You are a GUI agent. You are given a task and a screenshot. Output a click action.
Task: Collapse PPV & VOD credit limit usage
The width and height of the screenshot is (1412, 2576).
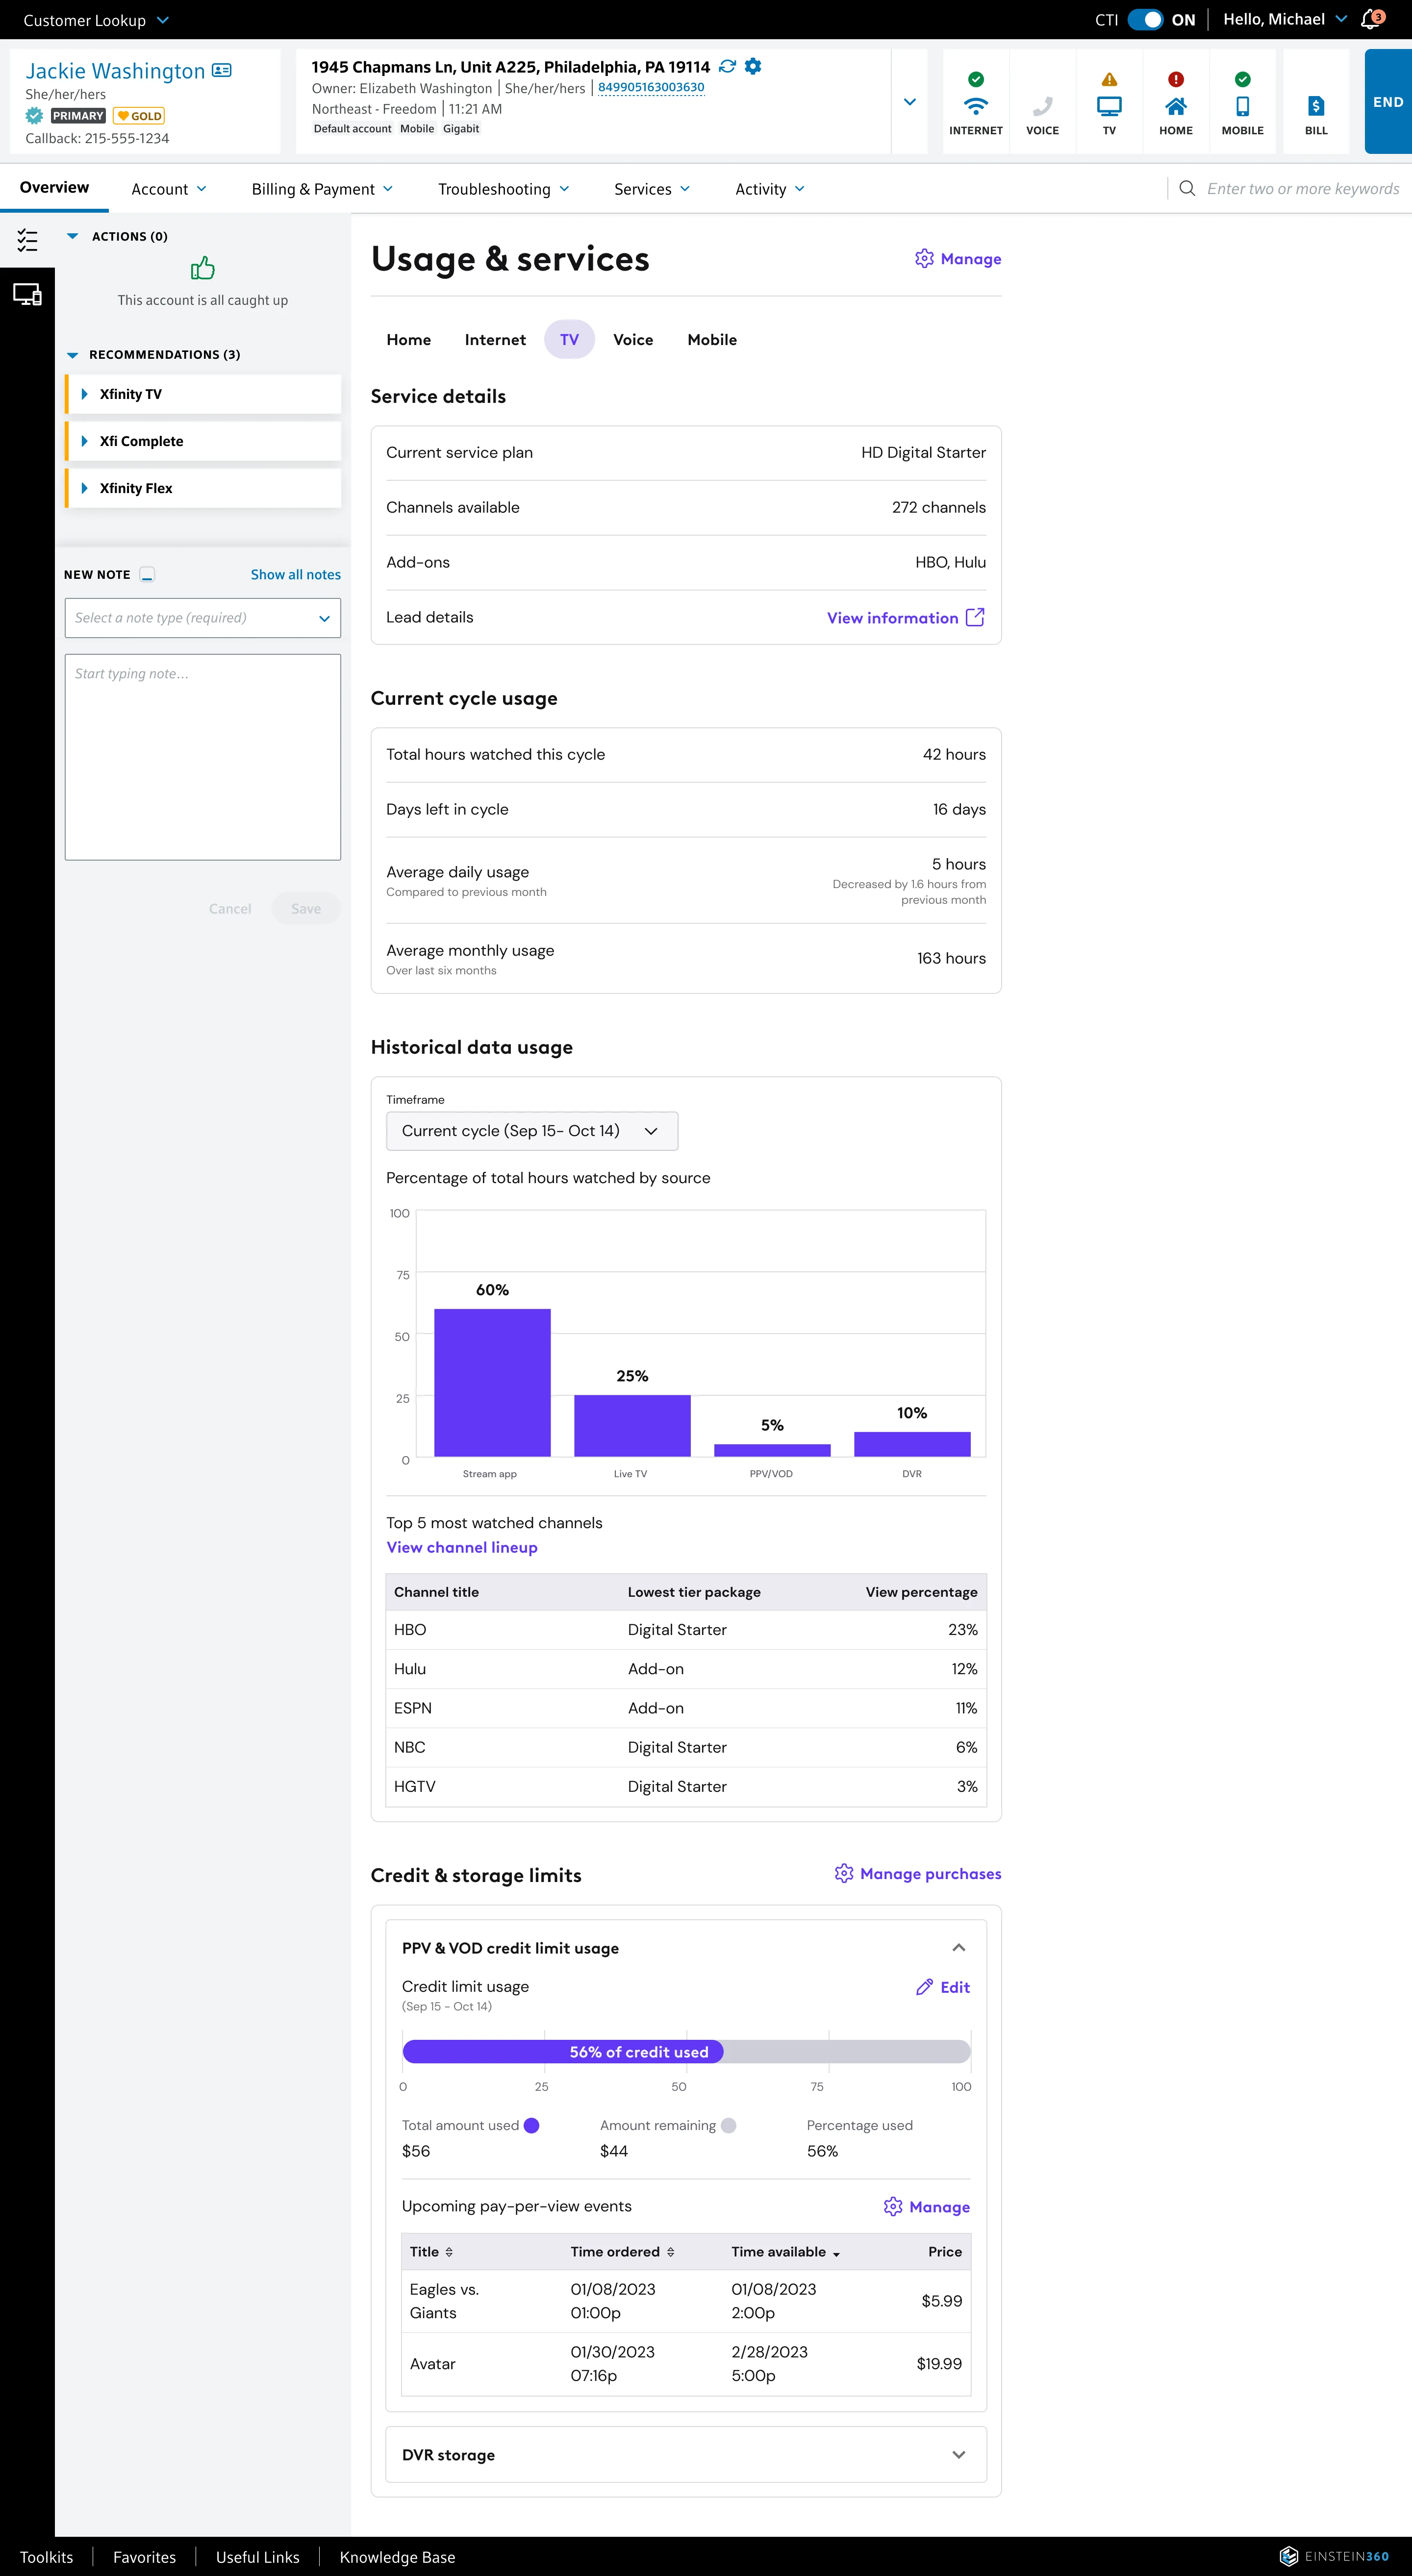(x=959, y=1947)
